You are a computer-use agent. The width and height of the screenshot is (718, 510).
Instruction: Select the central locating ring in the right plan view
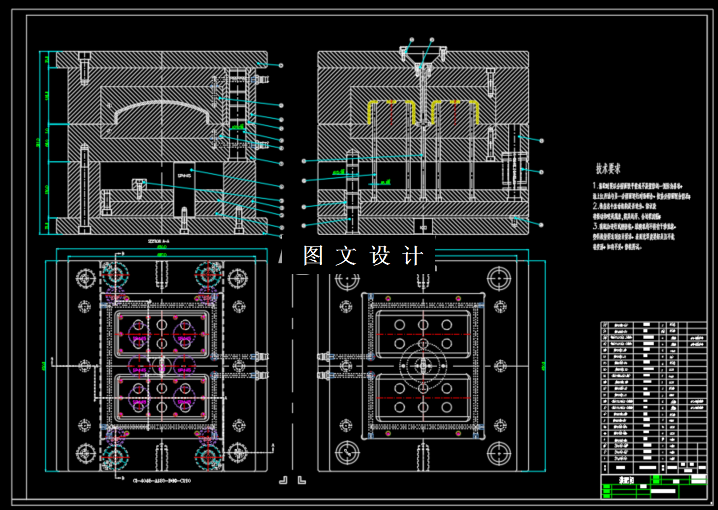click(x=423, y=365)
